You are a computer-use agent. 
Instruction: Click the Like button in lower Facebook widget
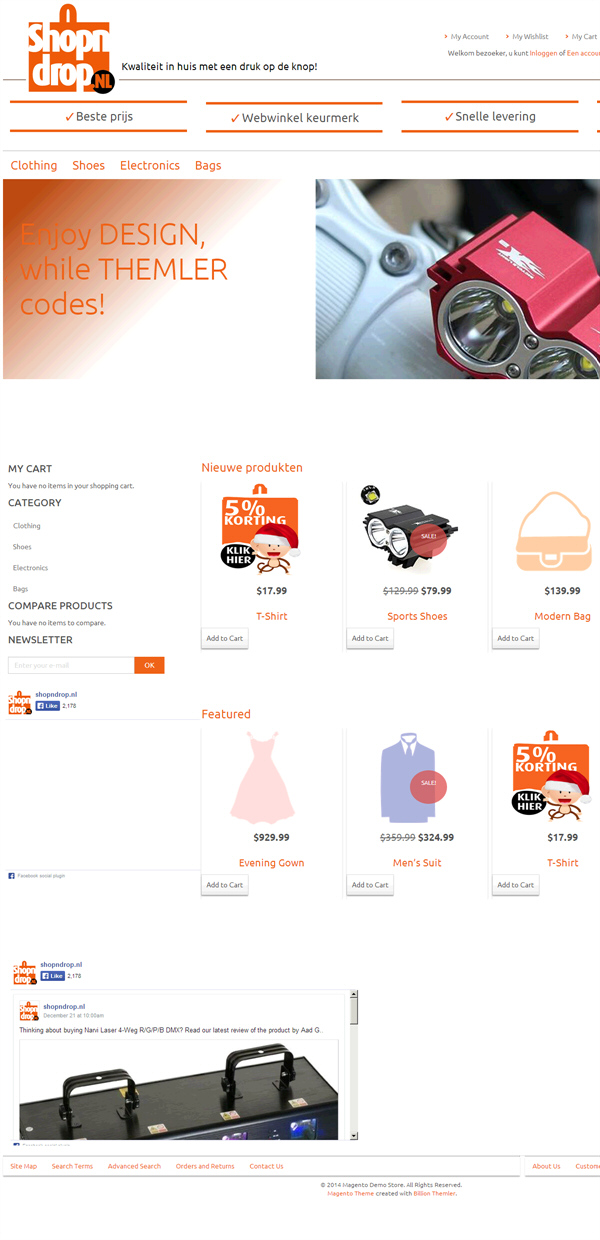tap(52, 976)
